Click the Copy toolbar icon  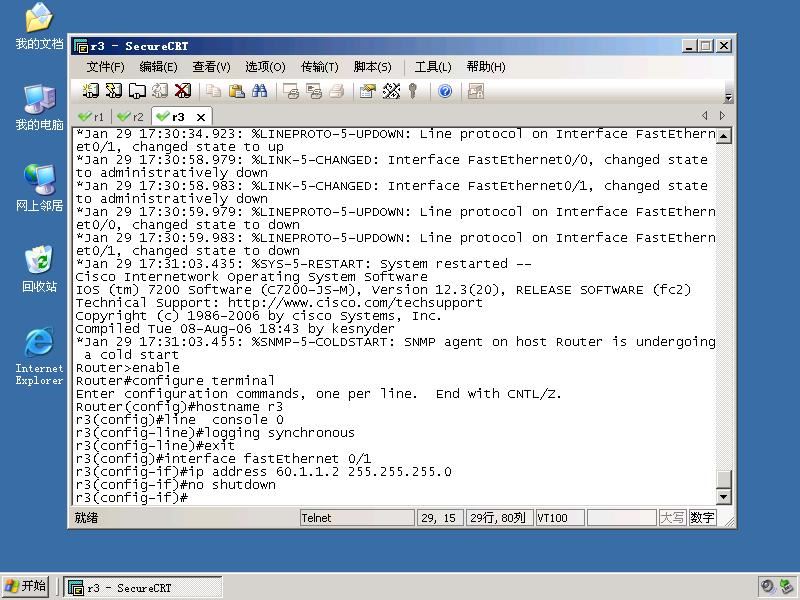tap(213, 91)
